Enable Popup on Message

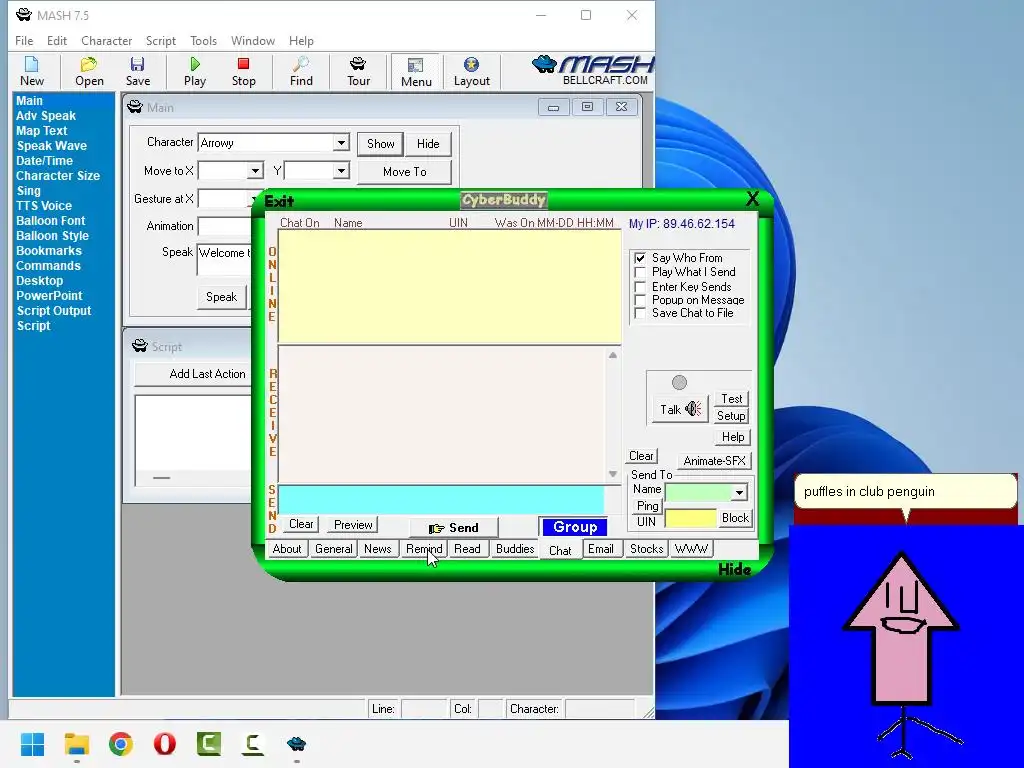tap(640, 300)
